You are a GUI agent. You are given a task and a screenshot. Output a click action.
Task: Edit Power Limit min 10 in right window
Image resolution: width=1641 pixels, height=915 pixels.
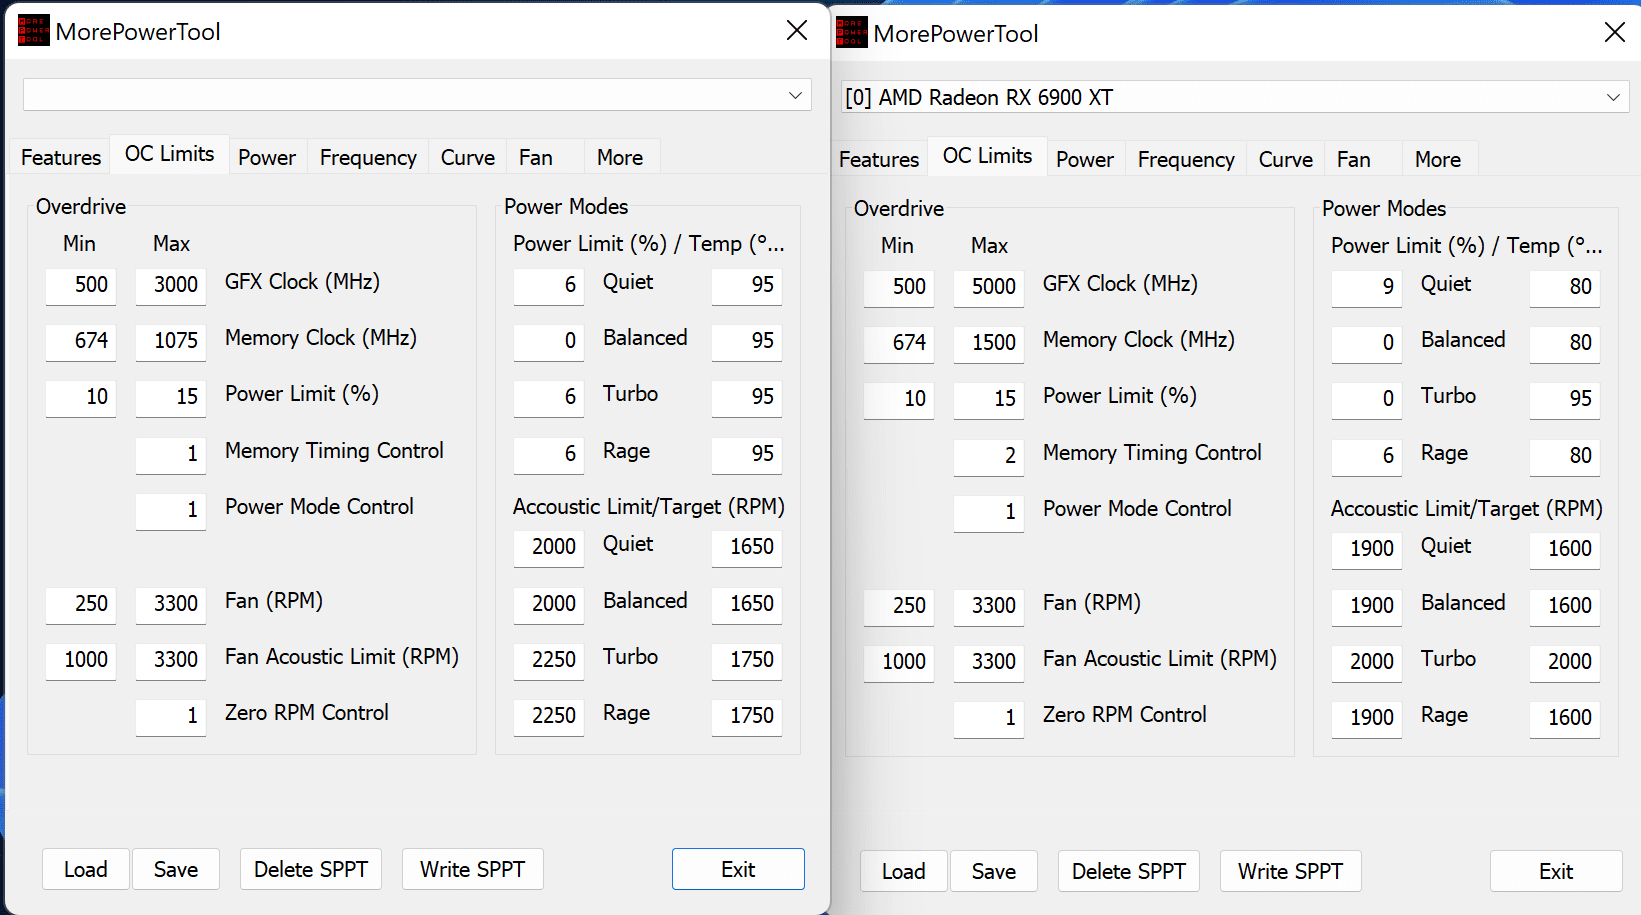click(899, 399)
